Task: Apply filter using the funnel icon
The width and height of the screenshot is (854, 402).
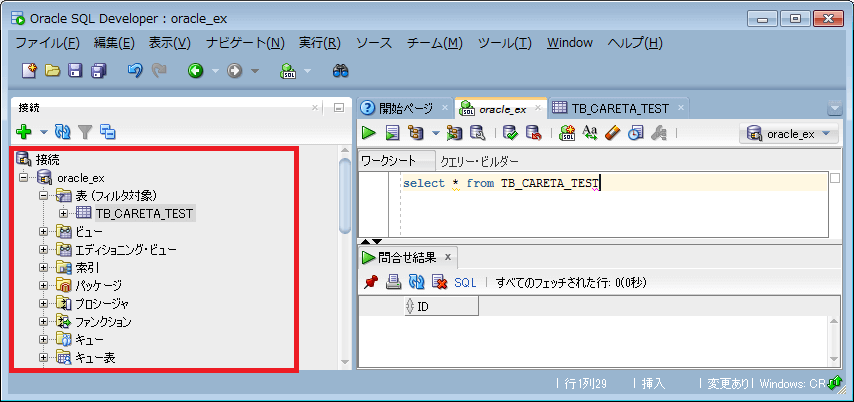Action: pos(86,131)
